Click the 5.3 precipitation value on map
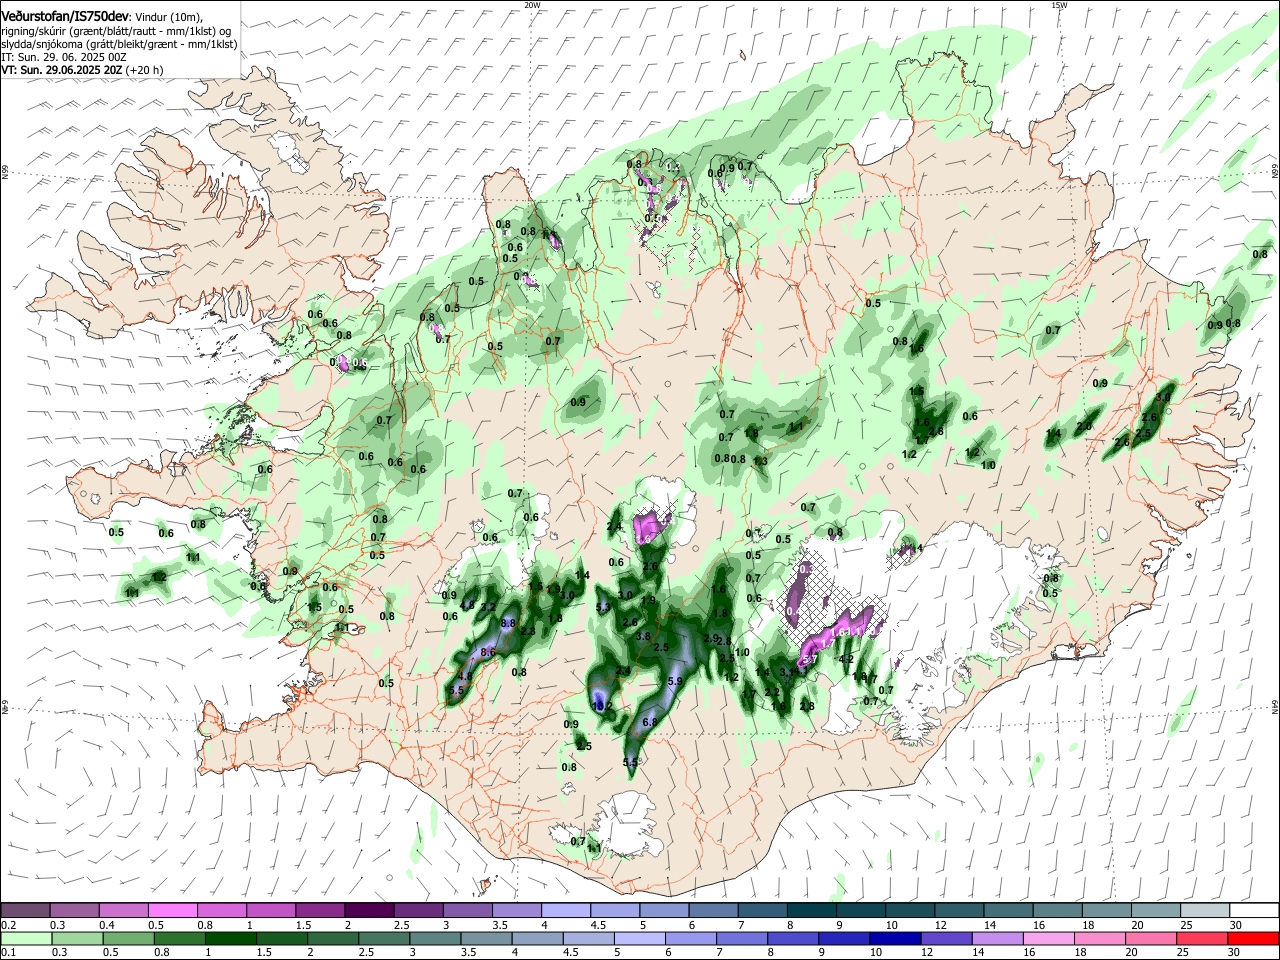1280x960 pixels. (603, 608)
